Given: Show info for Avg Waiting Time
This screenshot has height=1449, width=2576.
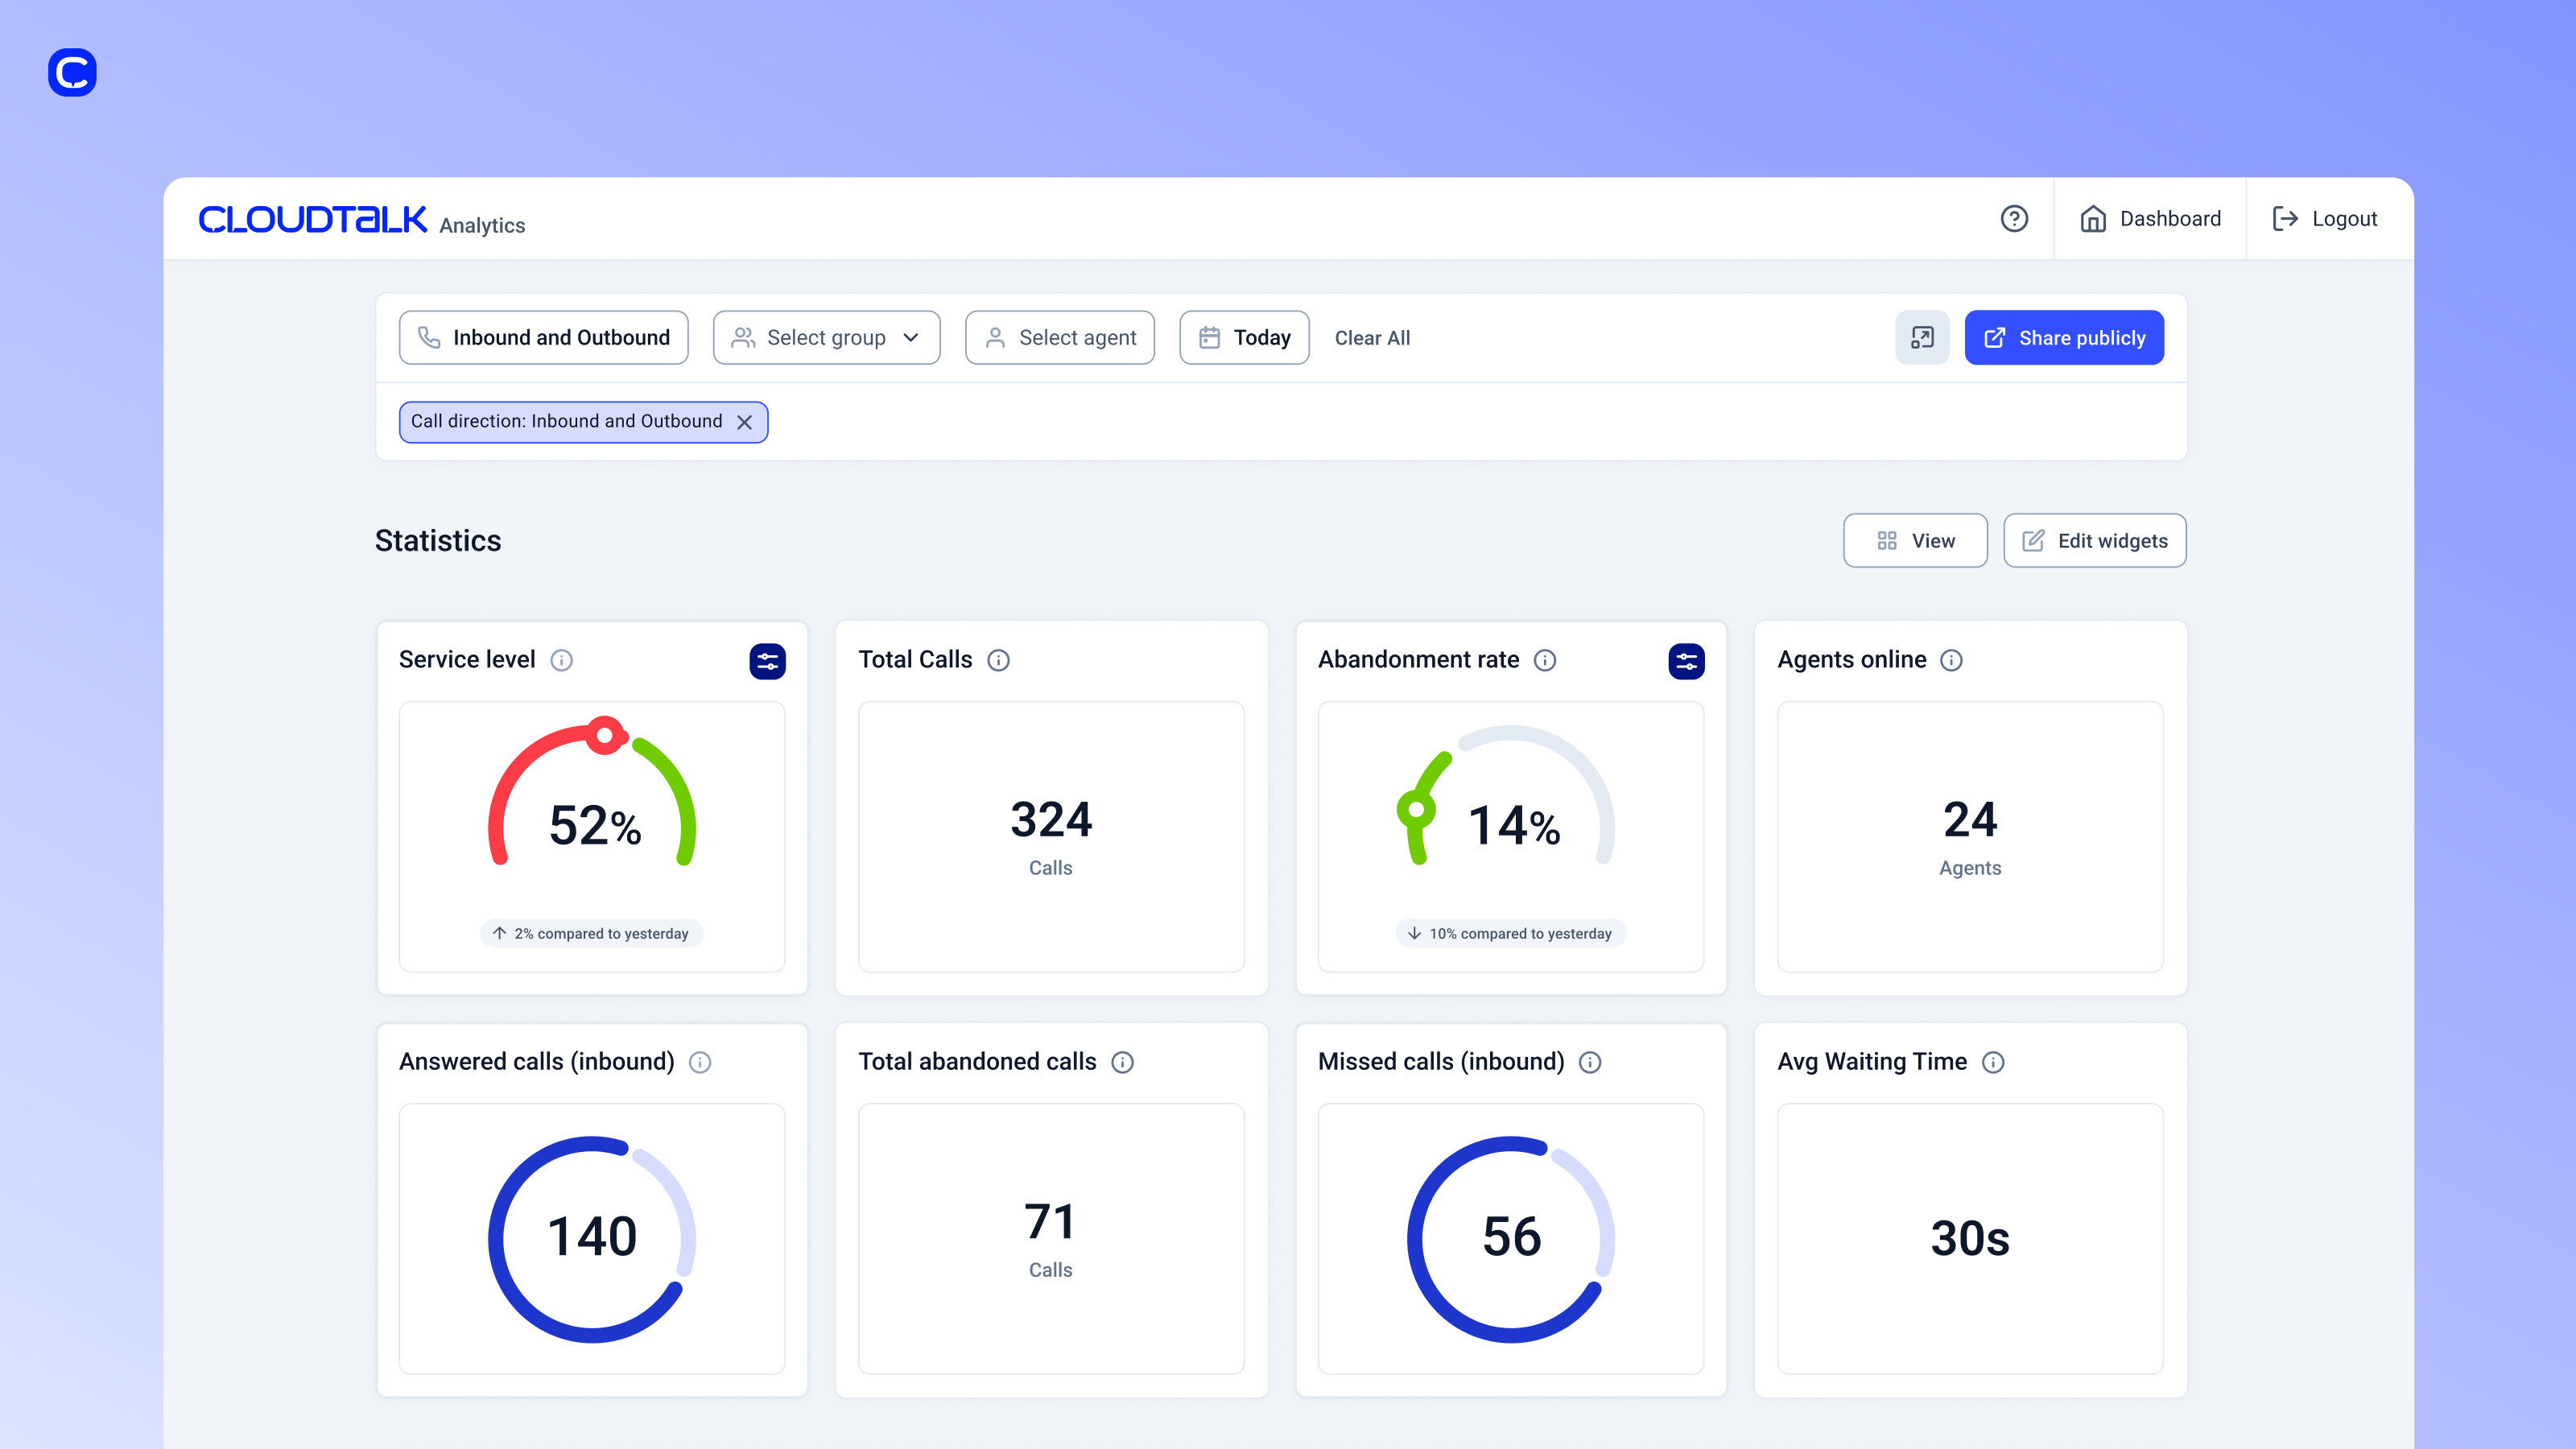Looking at the screenshot, I should (1993, 1062).
